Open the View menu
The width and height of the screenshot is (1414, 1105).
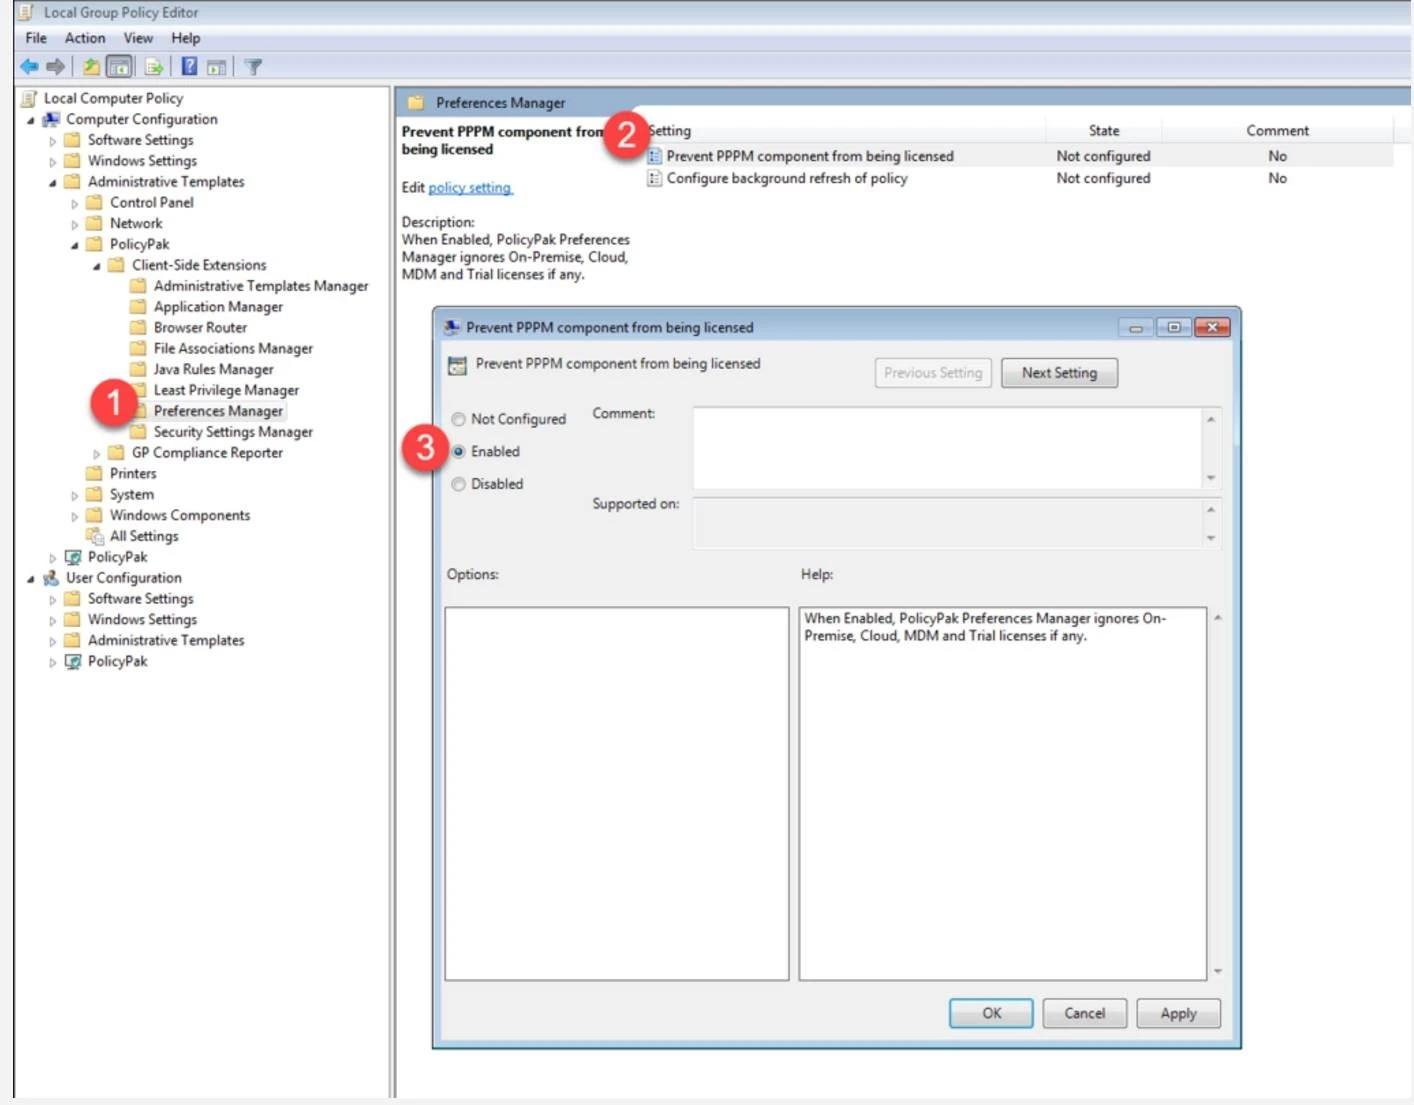(x=138, y=38)
